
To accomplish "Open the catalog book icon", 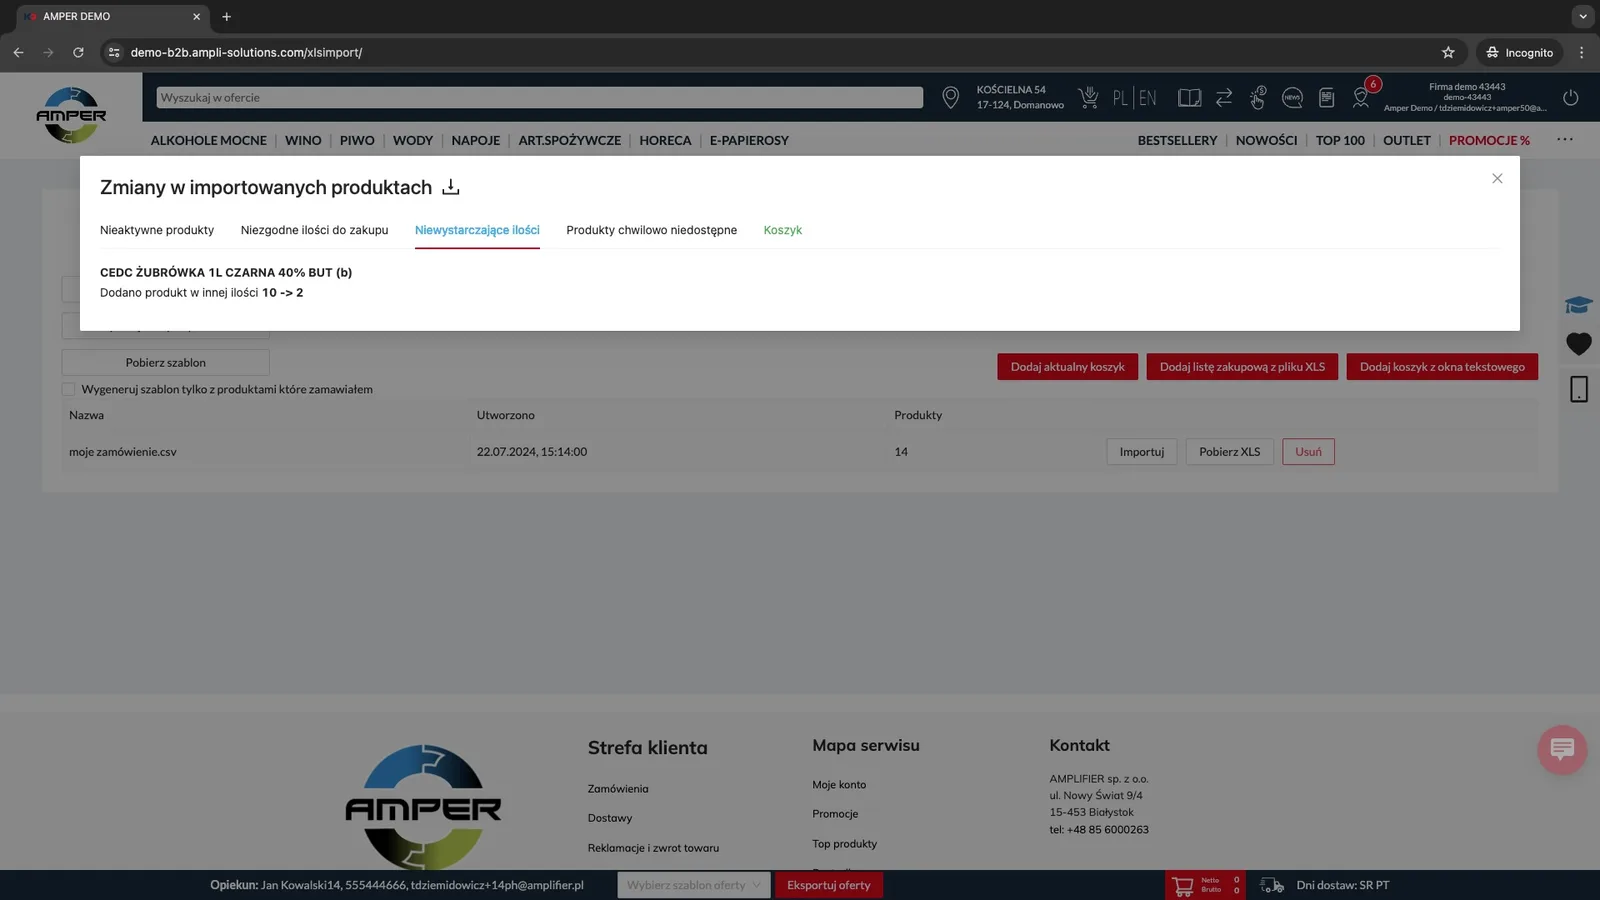I will (1189, 97).
